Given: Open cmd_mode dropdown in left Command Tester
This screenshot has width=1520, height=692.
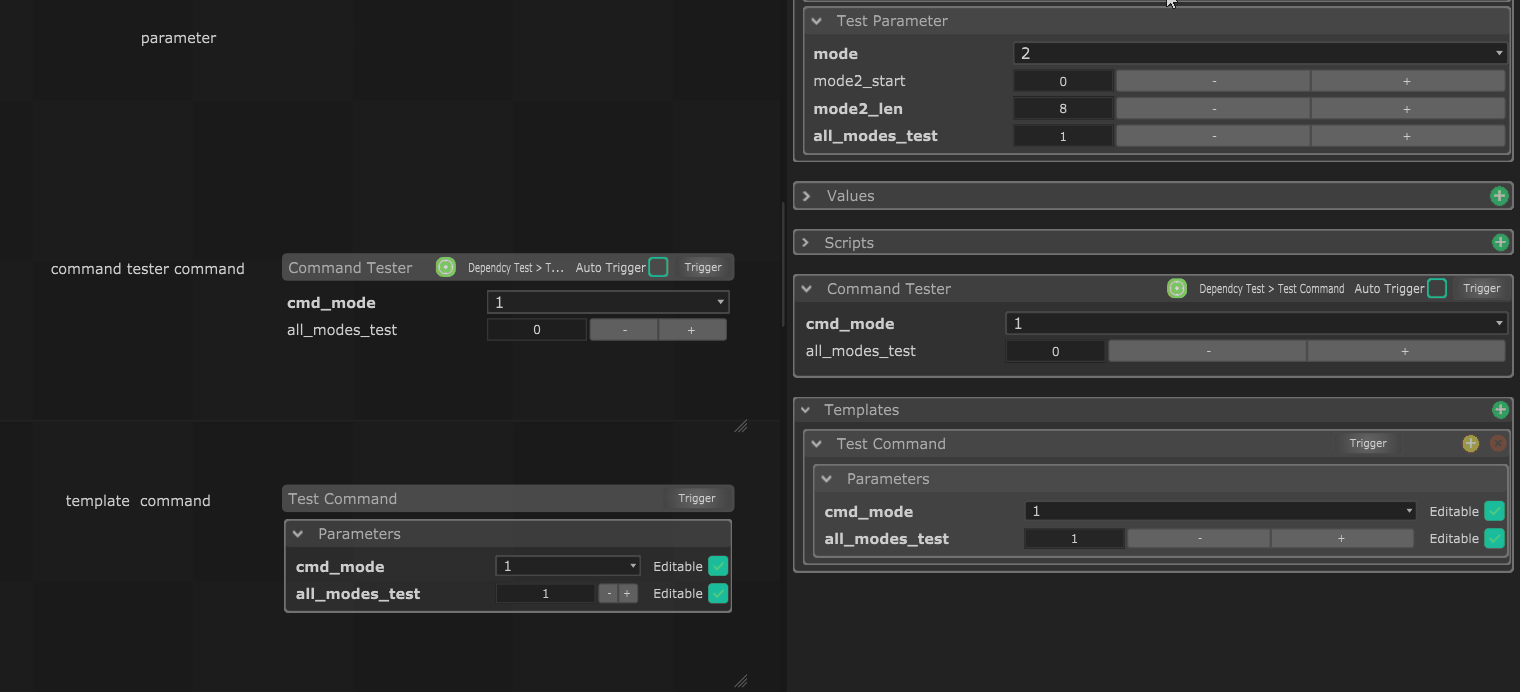Looking at the screenshot, I should tap(608, 302).
